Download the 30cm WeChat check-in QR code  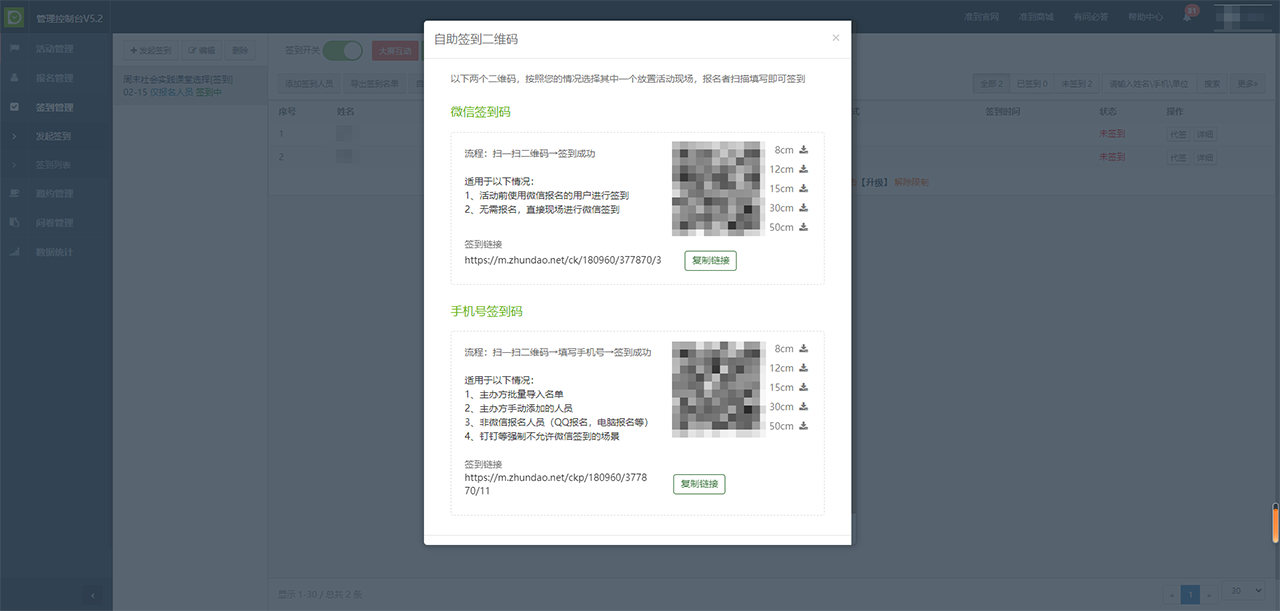pos(804,208)
